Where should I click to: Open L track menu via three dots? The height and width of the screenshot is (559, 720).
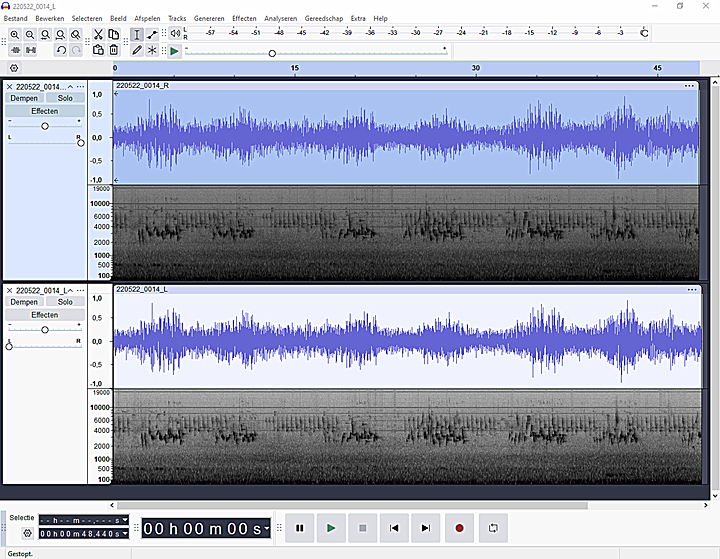pyautogui.click(x=80, y=290)
